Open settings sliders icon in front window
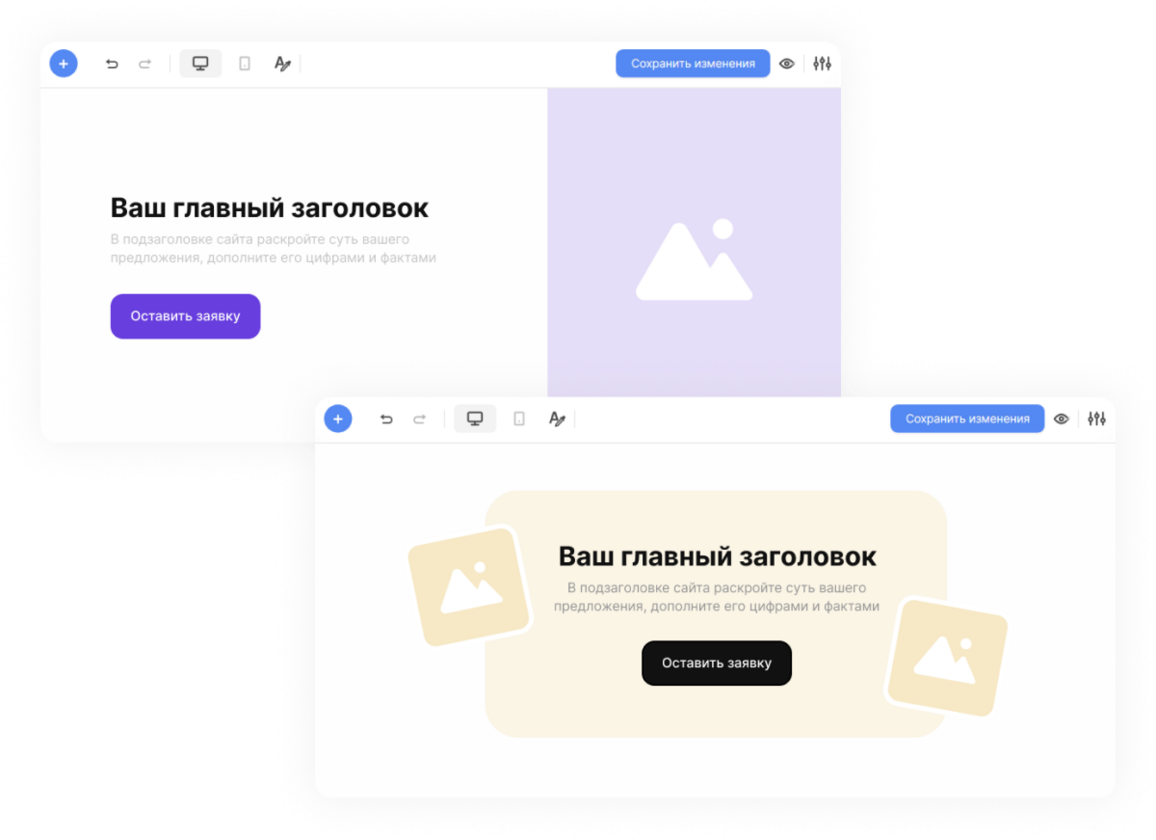Viewport: 1156px width, 840px height. (x=1096, y=419)
